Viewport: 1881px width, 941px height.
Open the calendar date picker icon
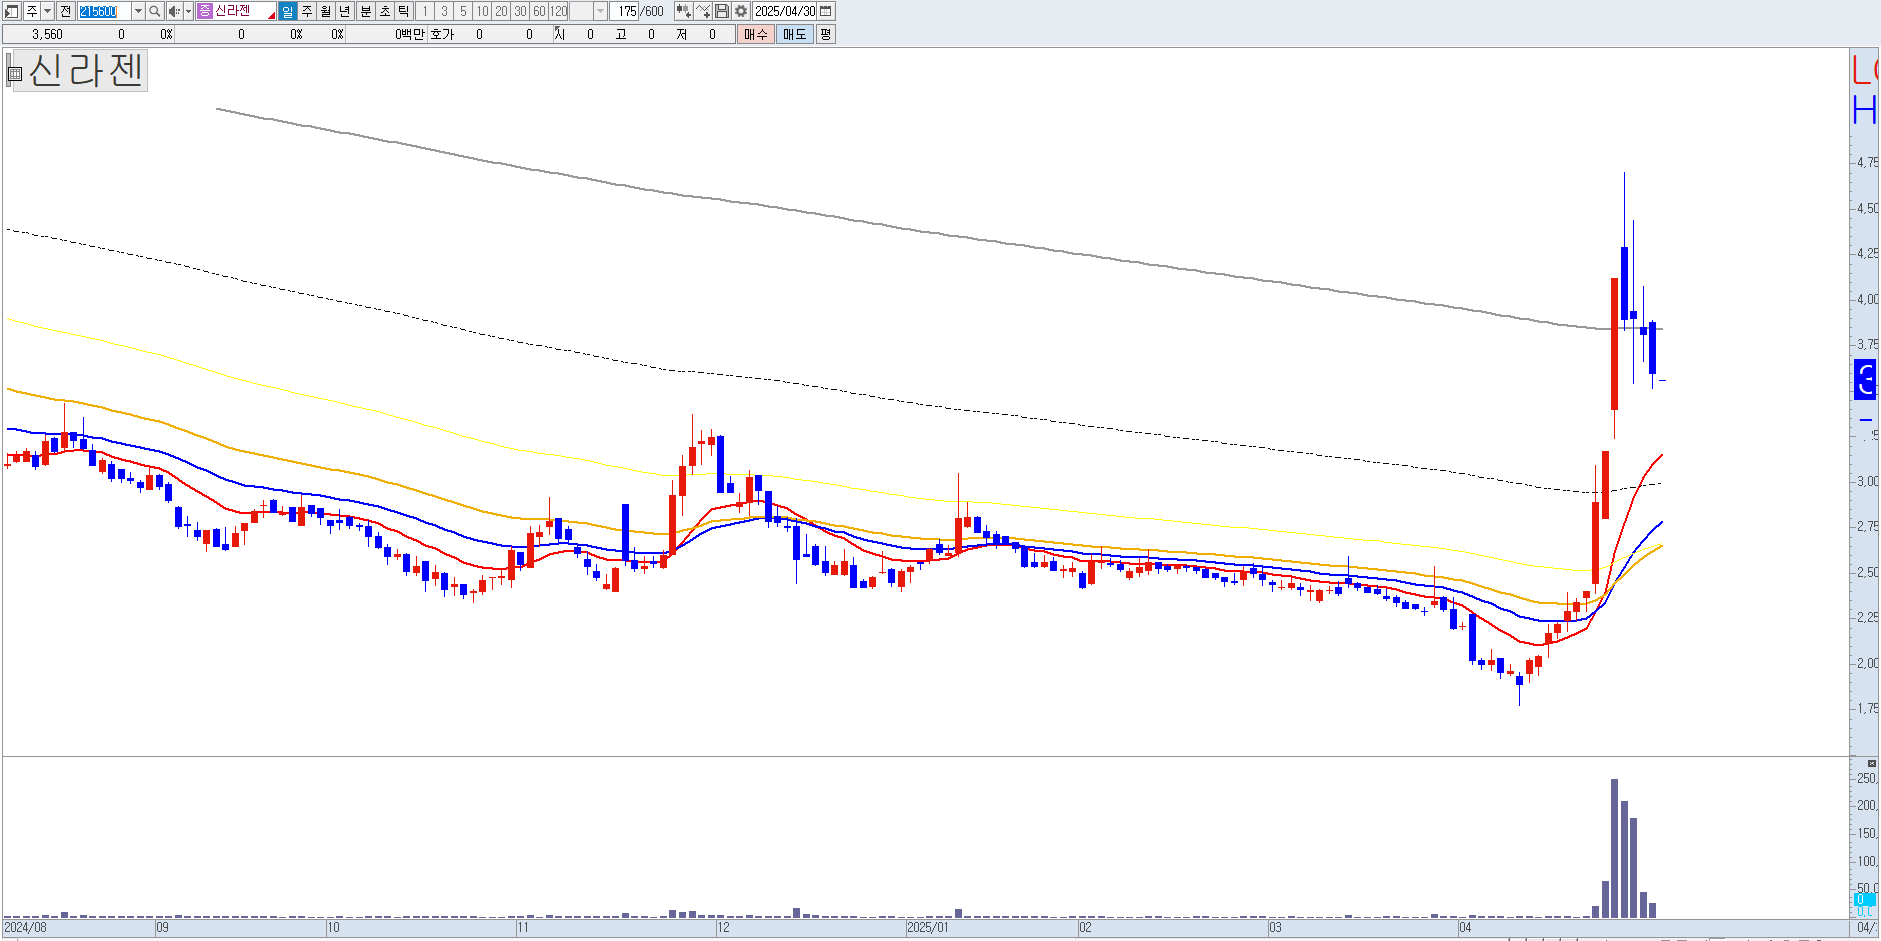(x=826, y=11)
